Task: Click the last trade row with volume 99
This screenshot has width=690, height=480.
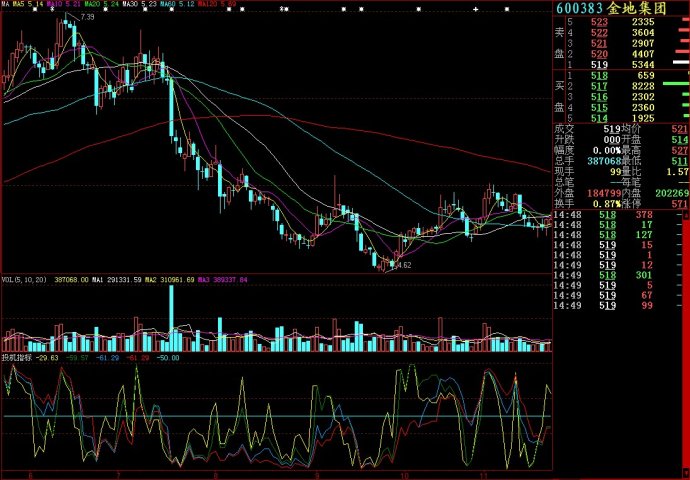Action: pos(620,306)
